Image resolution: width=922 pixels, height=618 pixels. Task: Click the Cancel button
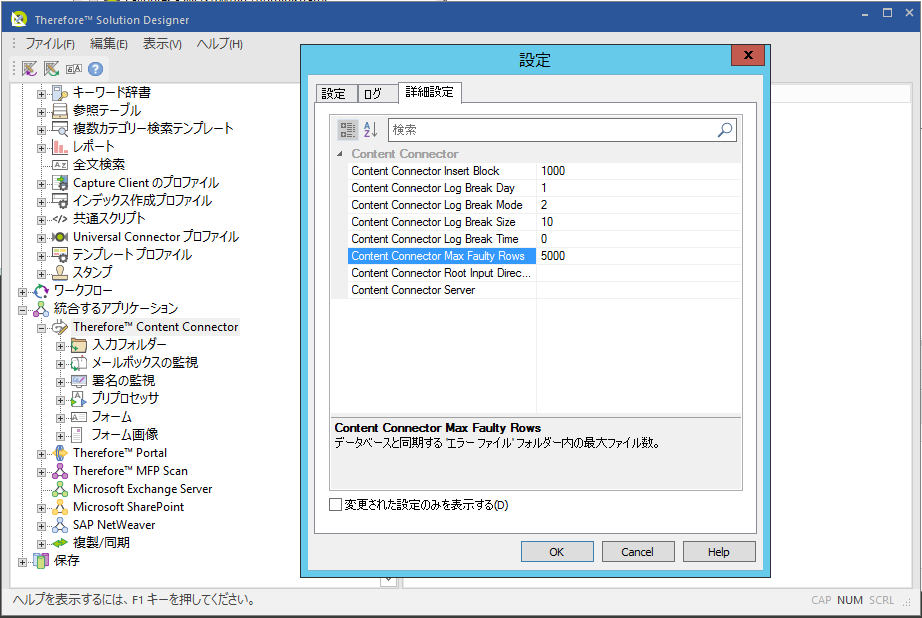(x=637, y=552)
